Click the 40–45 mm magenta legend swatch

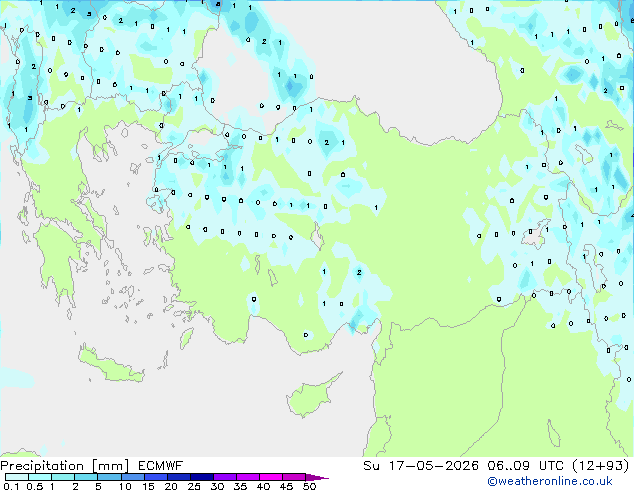(x=271, y=477)
